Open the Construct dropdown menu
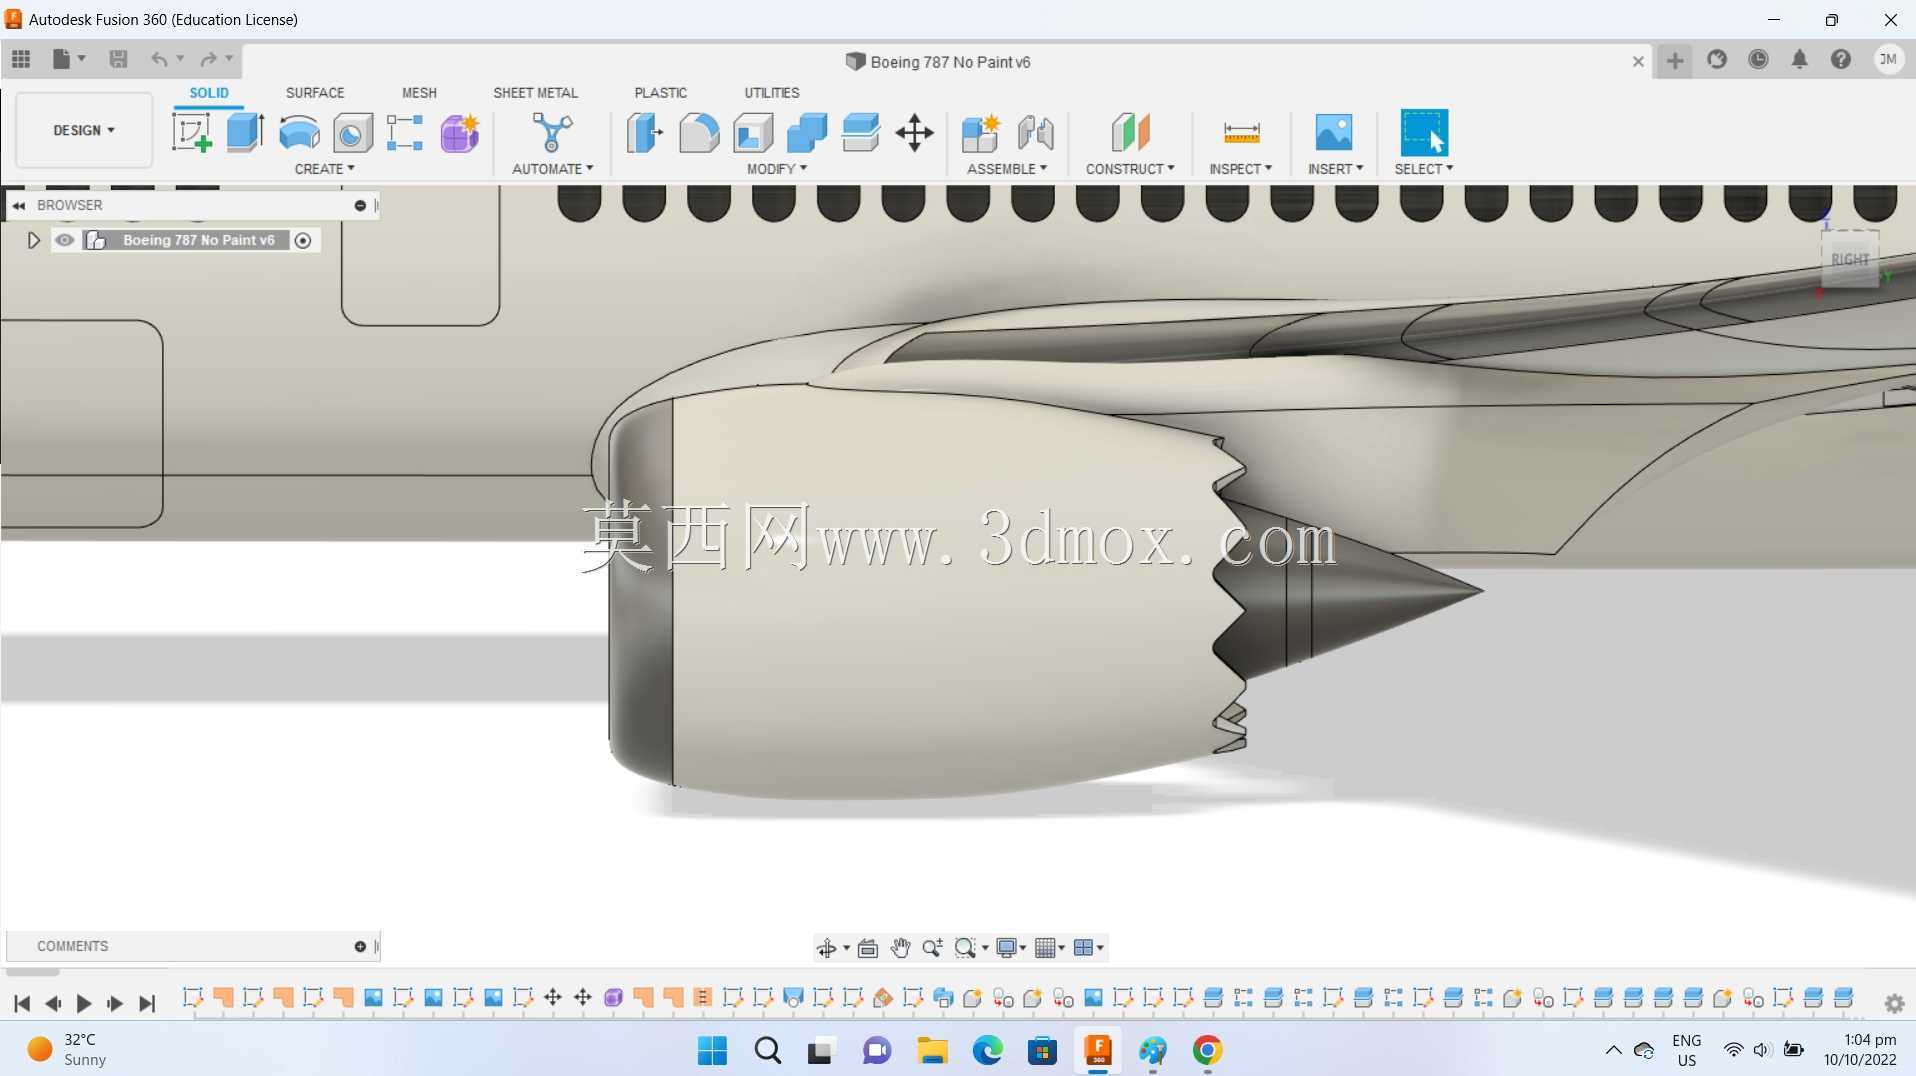1916x1076 pixels. click(1130, 169)
